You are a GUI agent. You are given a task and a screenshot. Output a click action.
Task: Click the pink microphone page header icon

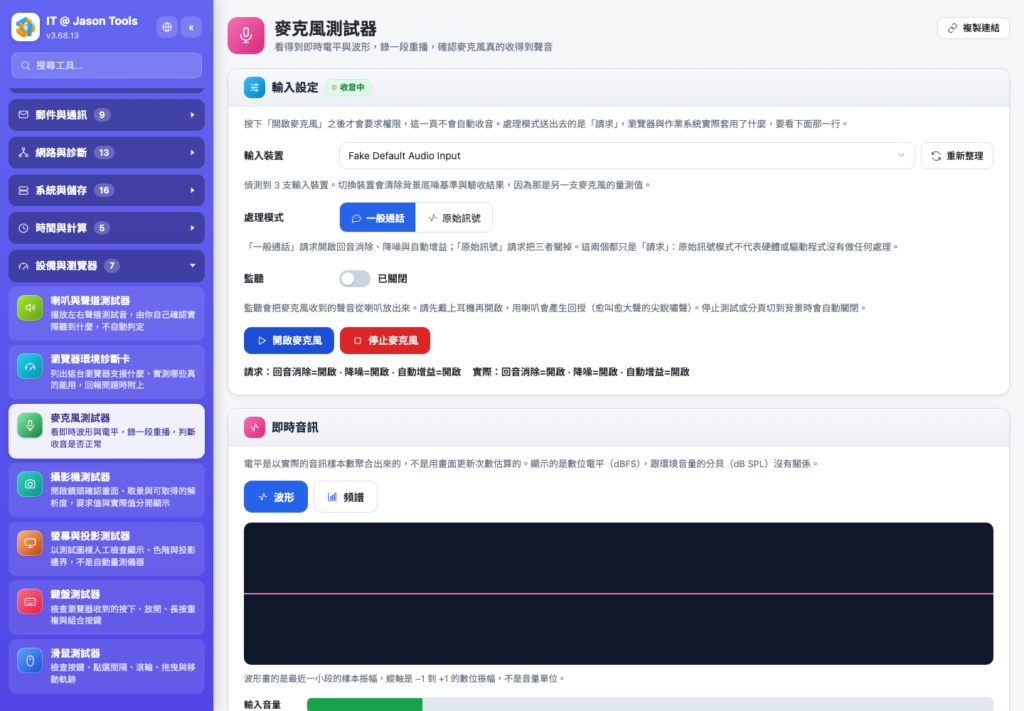point(246,35)
